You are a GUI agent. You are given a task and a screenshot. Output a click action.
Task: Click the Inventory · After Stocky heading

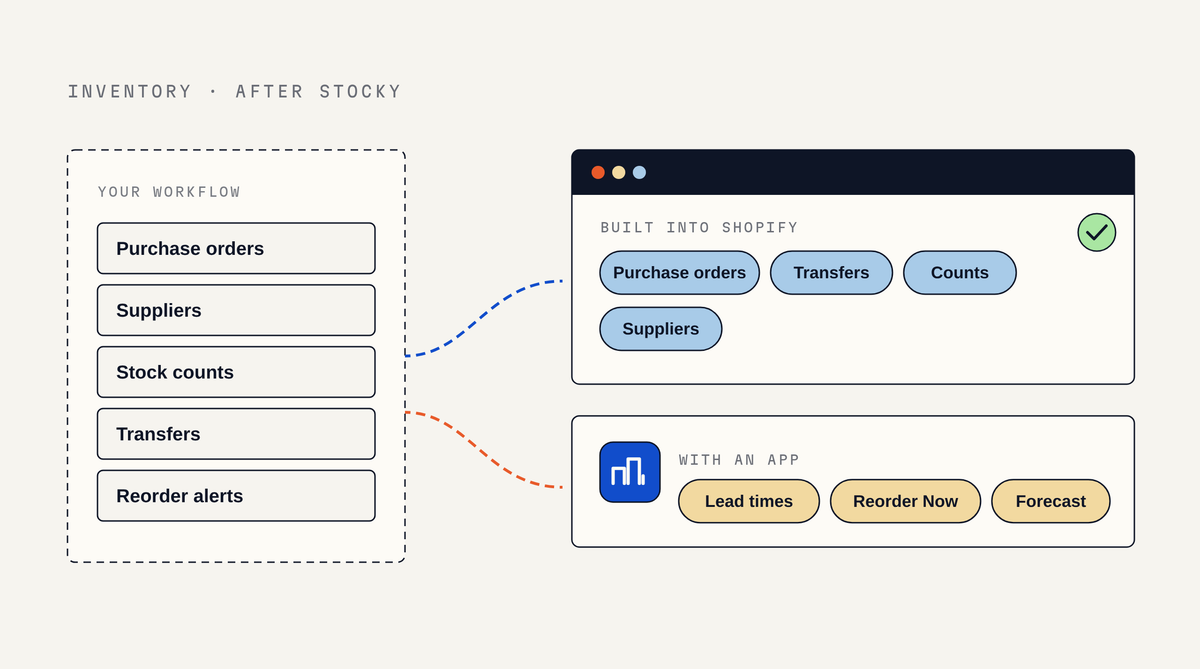(235, 92)
